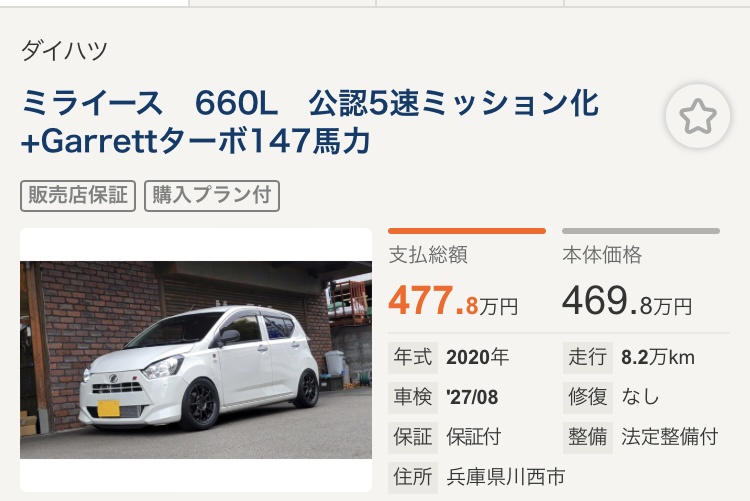Screen dimensions: 750x501
Task: Click the 保証 label tag
Action: click(413, 437)
